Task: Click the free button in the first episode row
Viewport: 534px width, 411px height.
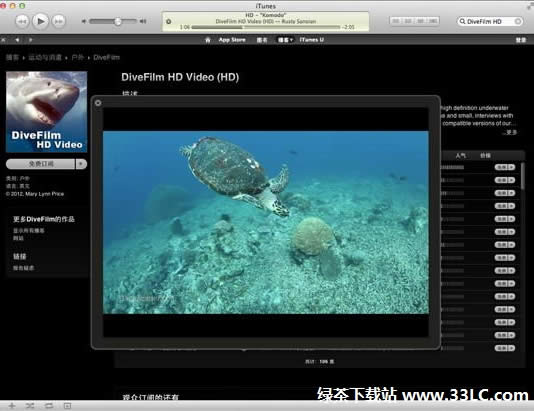Action: click(x=505, y=167)
